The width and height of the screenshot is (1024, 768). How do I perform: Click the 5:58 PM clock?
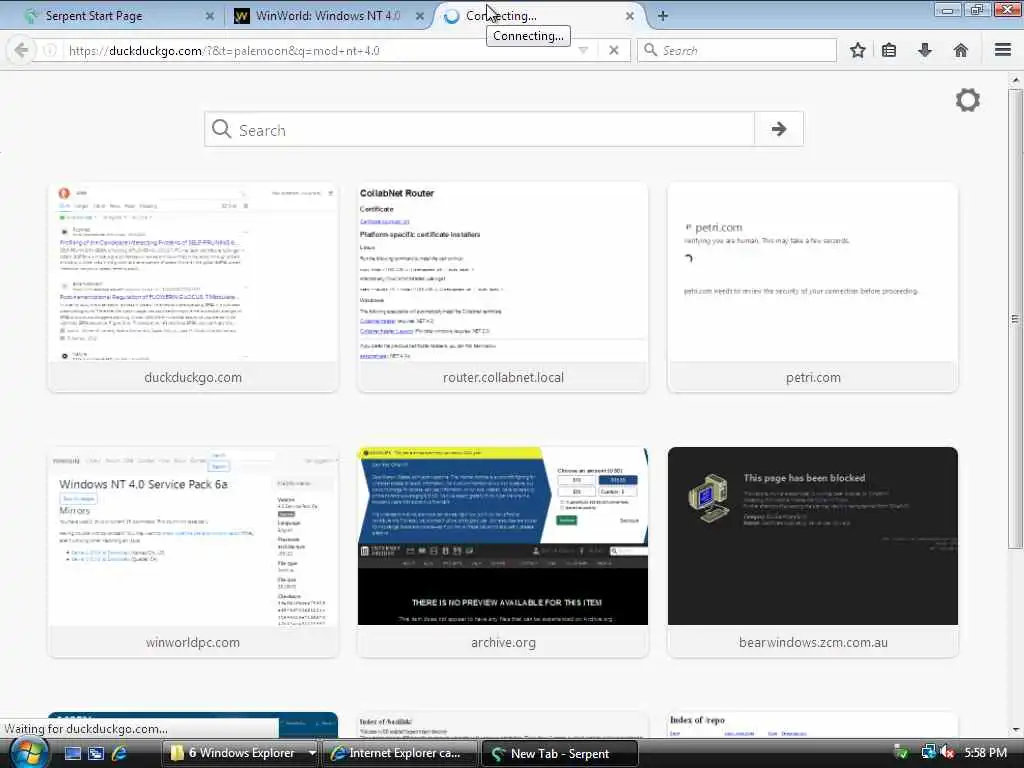coord(985,752)
